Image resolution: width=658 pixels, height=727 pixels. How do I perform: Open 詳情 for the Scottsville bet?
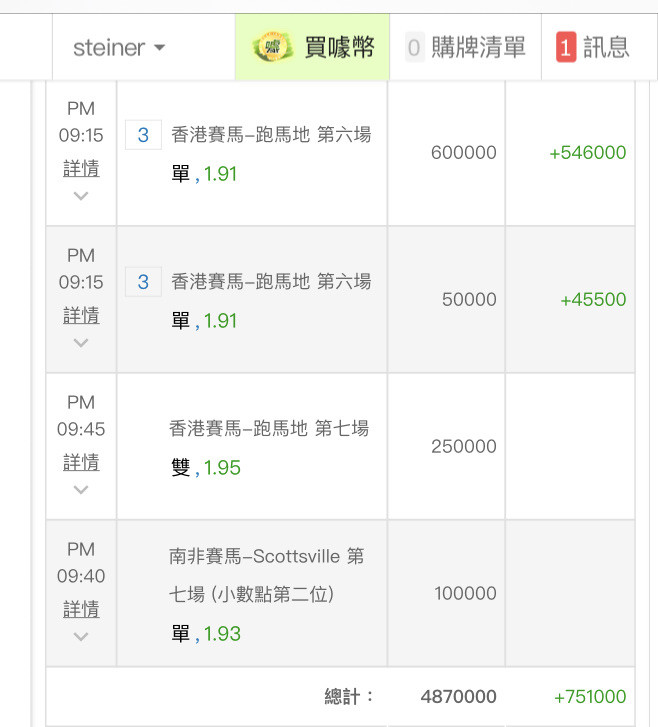click(81, 609)
